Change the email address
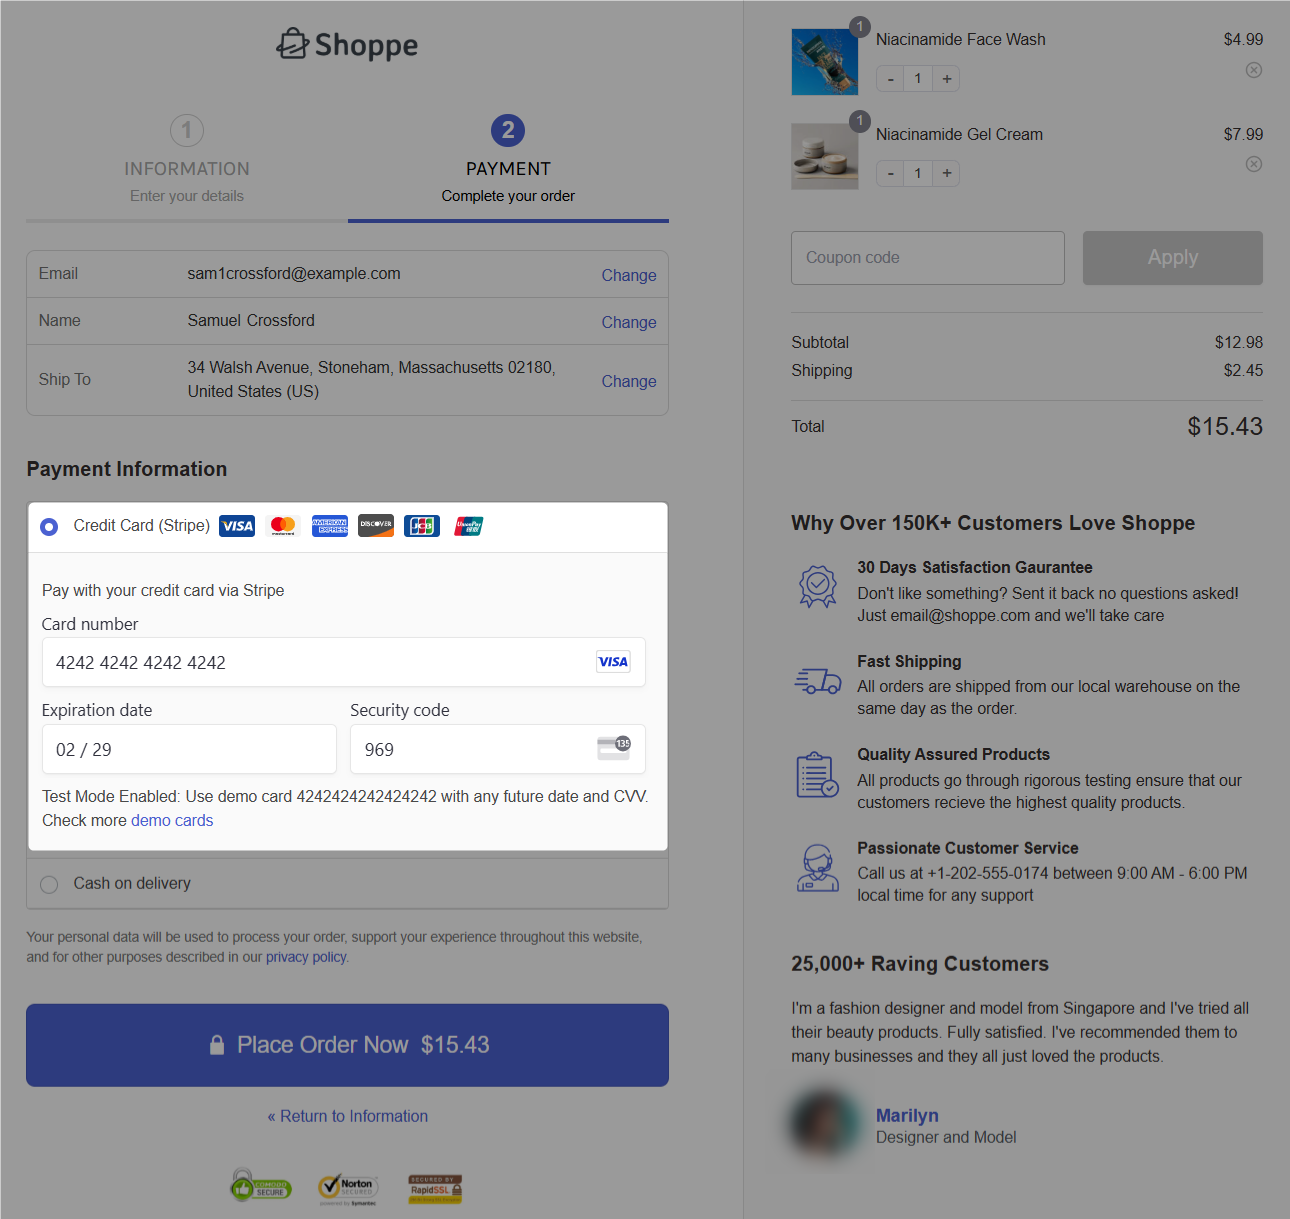 coord(628,275)
